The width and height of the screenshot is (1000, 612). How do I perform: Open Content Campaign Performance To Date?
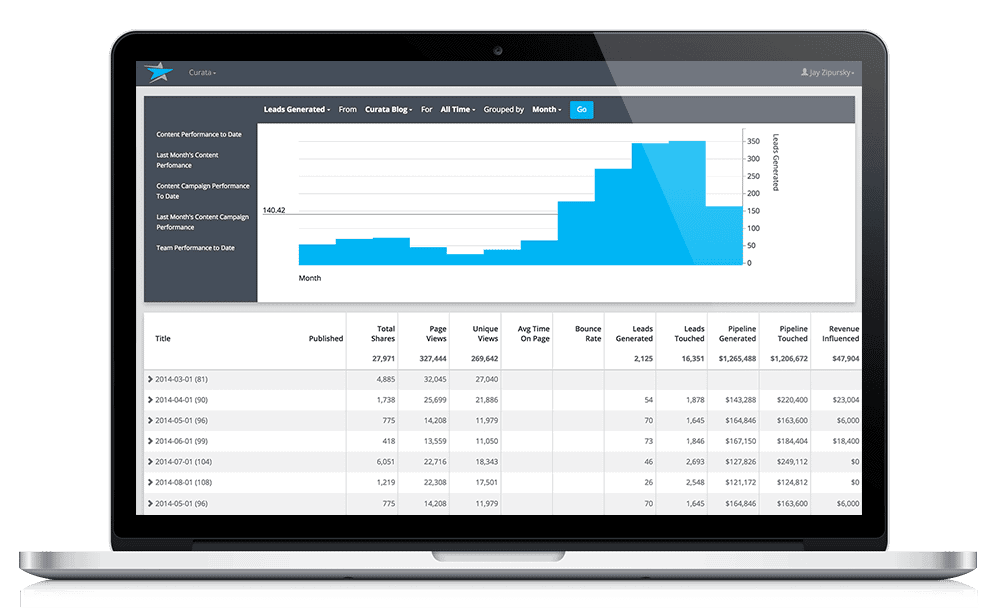(x=202, y=191)
